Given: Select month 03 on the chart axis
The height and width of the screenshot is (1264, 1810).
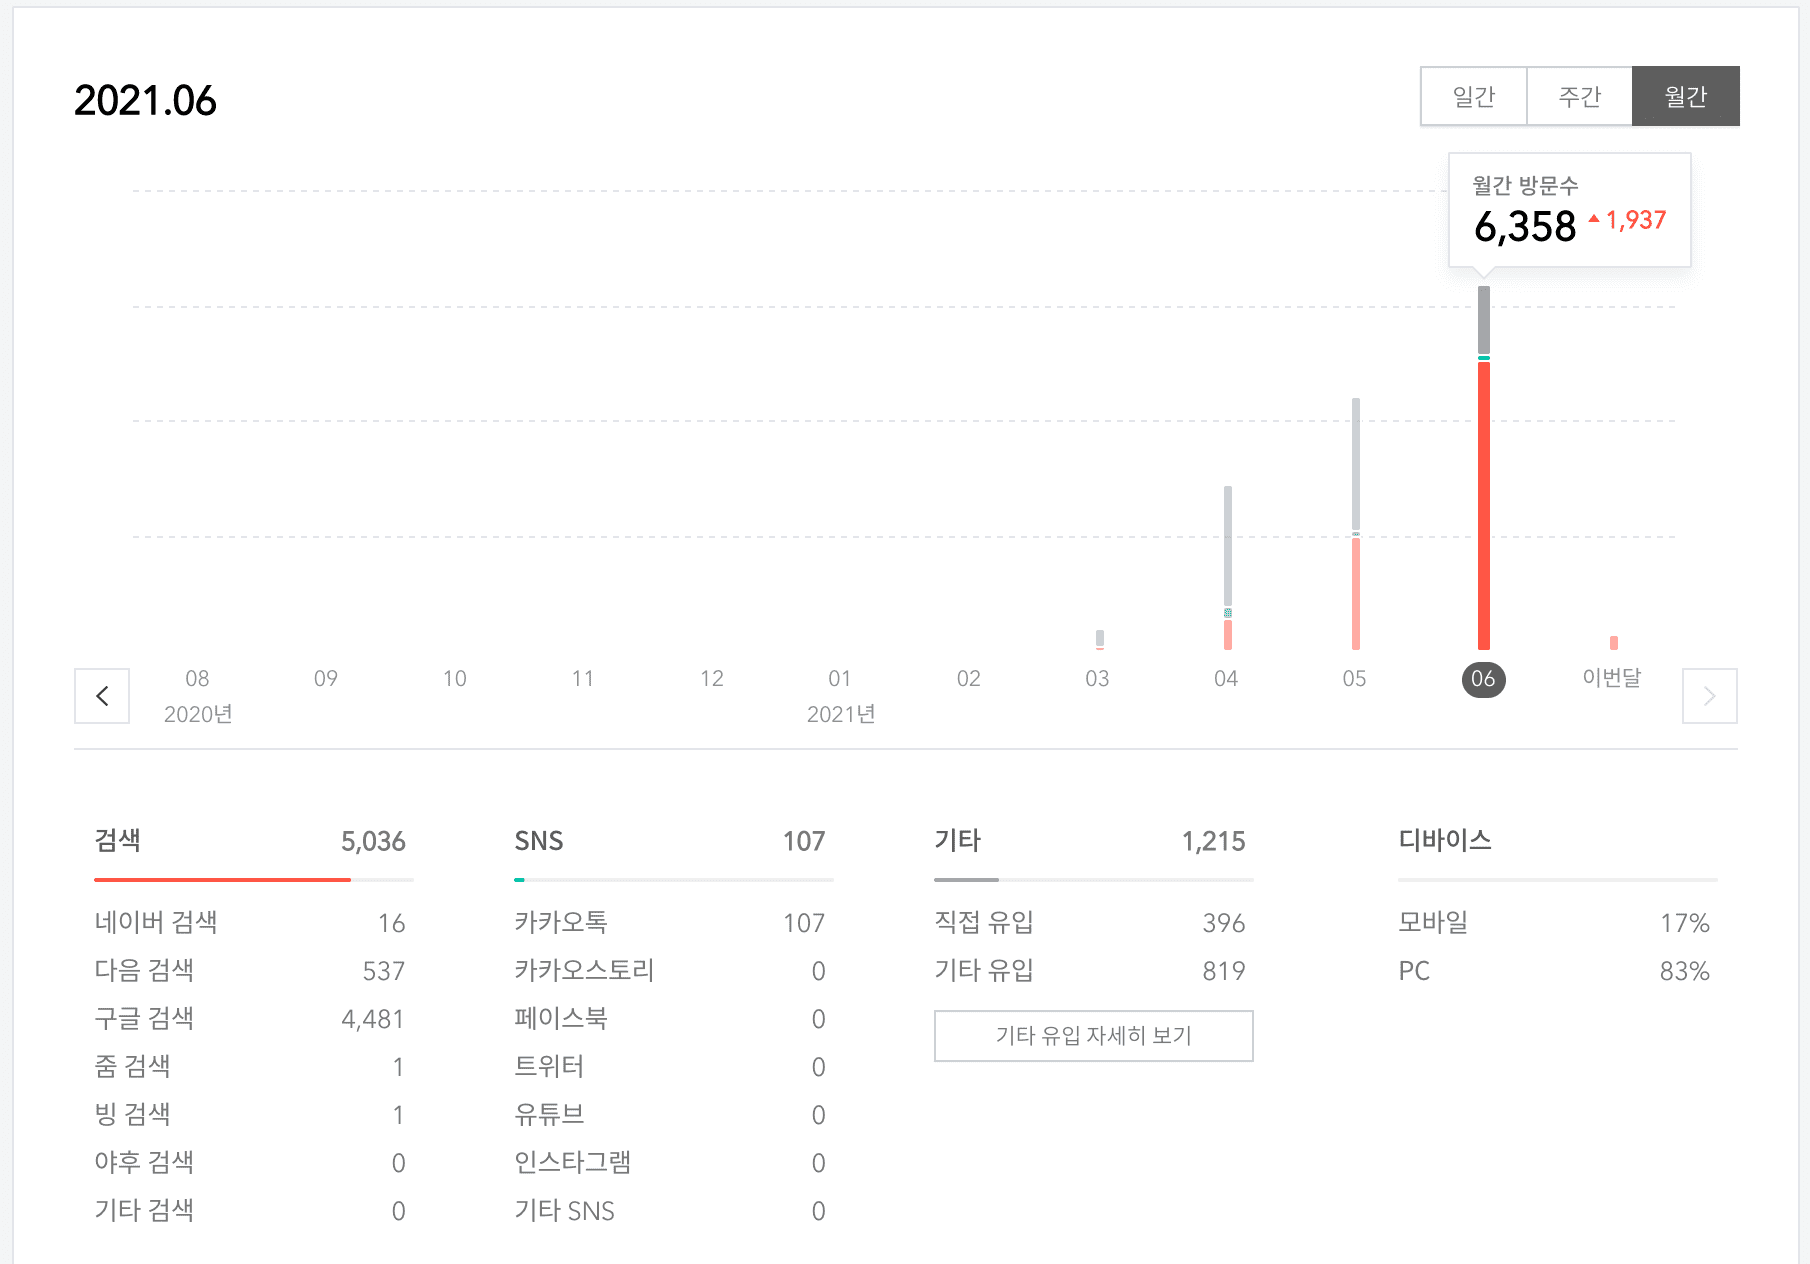Looking at the screenshot, I should click(1098, 679).
